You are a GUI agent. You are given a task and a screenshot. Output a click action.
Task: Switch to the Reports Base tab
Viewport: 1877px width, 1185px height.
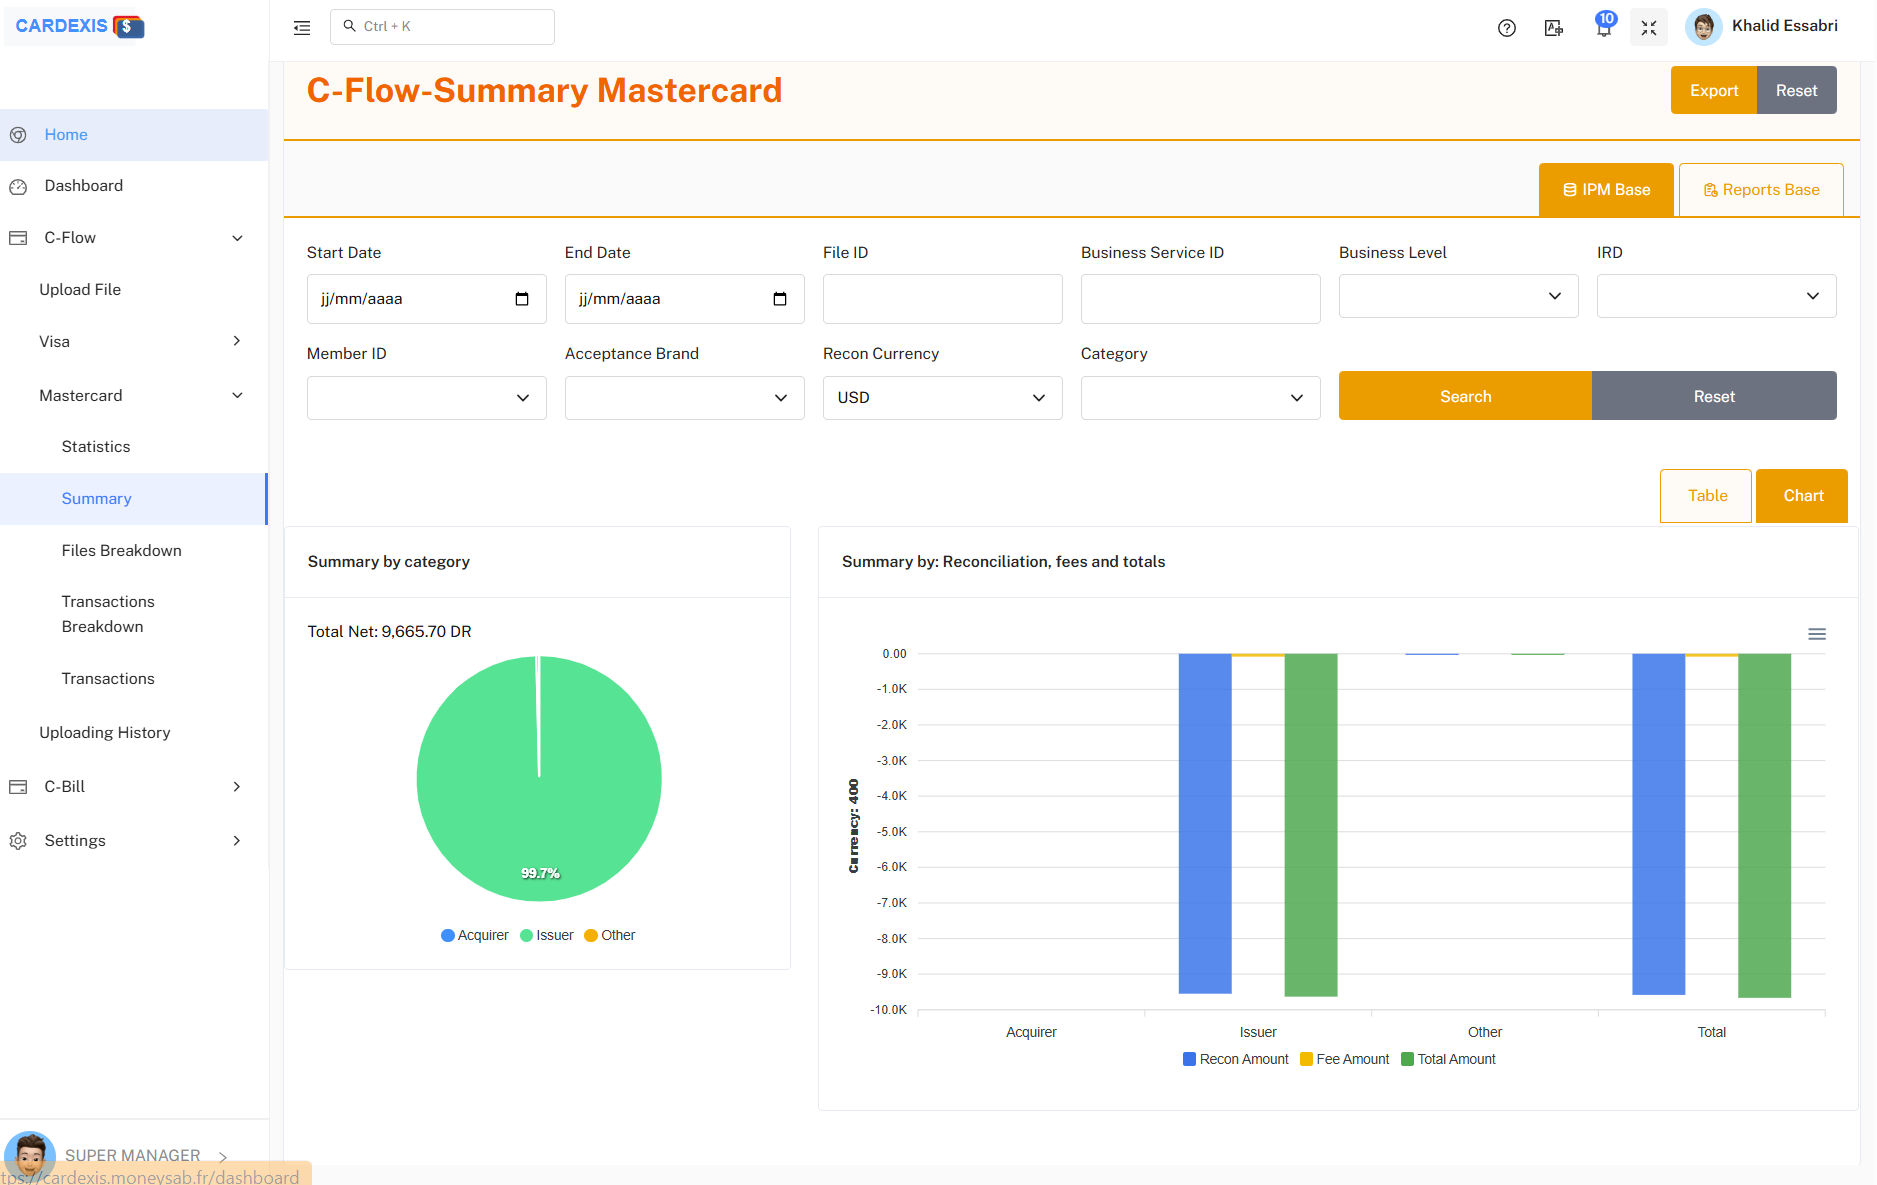click(x=1761, y=189)
